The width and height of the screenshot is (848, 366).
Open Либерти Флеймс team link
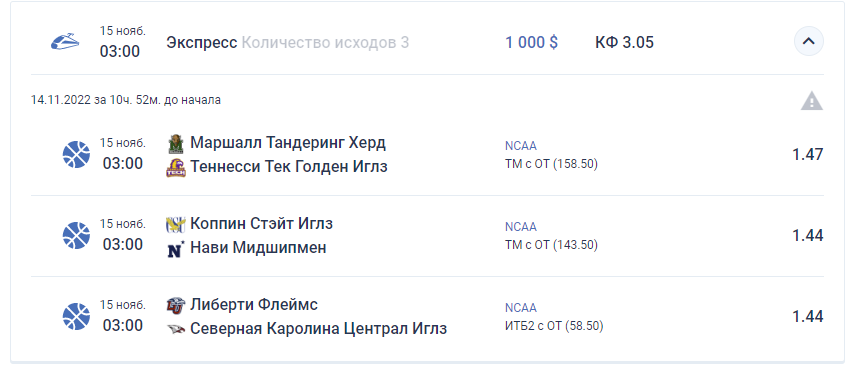(254, 305)
